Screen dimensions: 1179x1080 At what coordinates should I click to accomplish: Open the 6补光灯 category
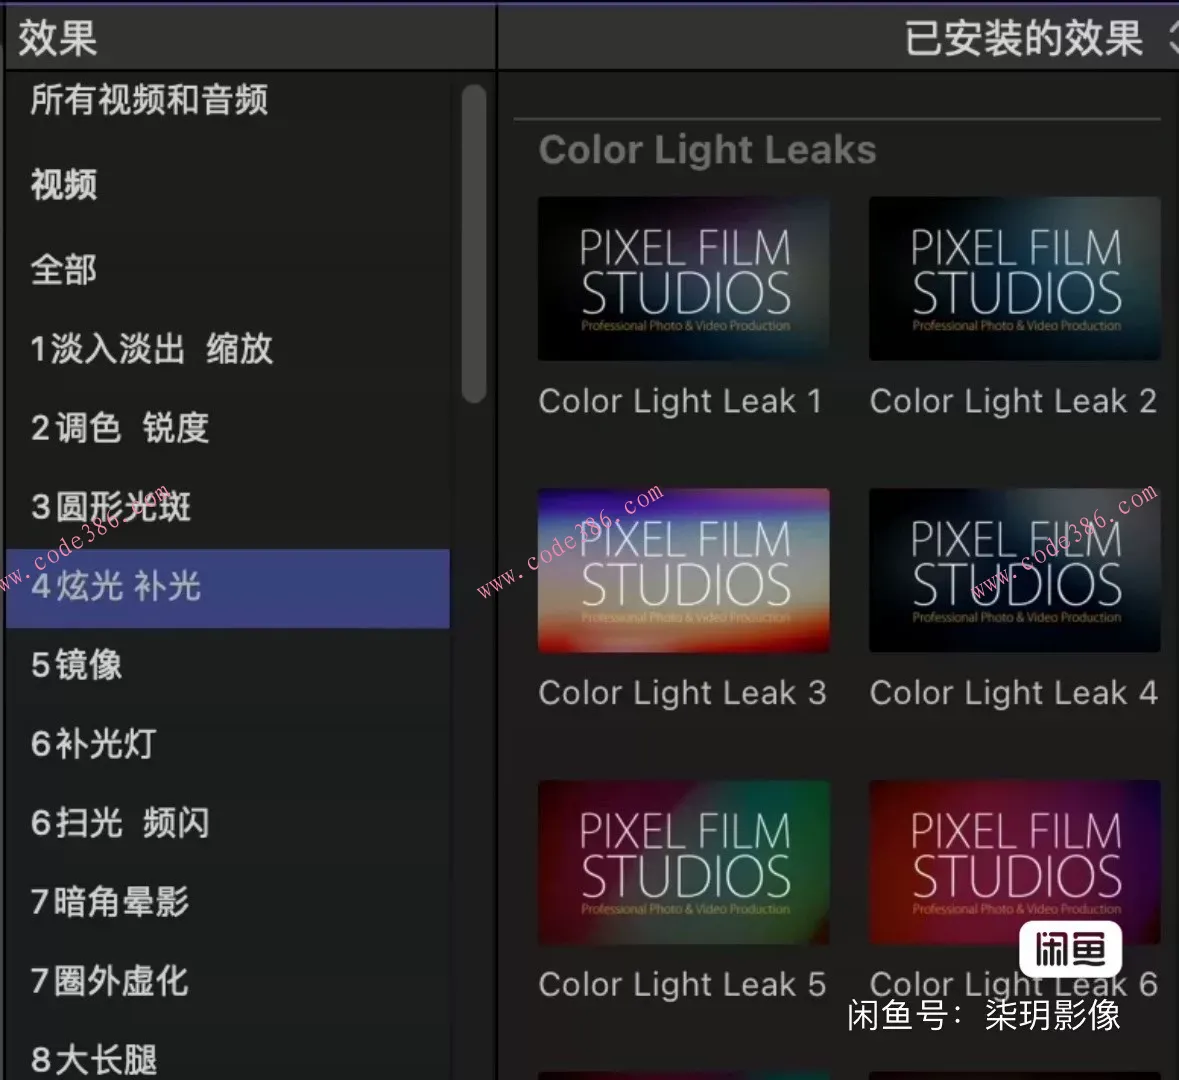click(90, 744)
